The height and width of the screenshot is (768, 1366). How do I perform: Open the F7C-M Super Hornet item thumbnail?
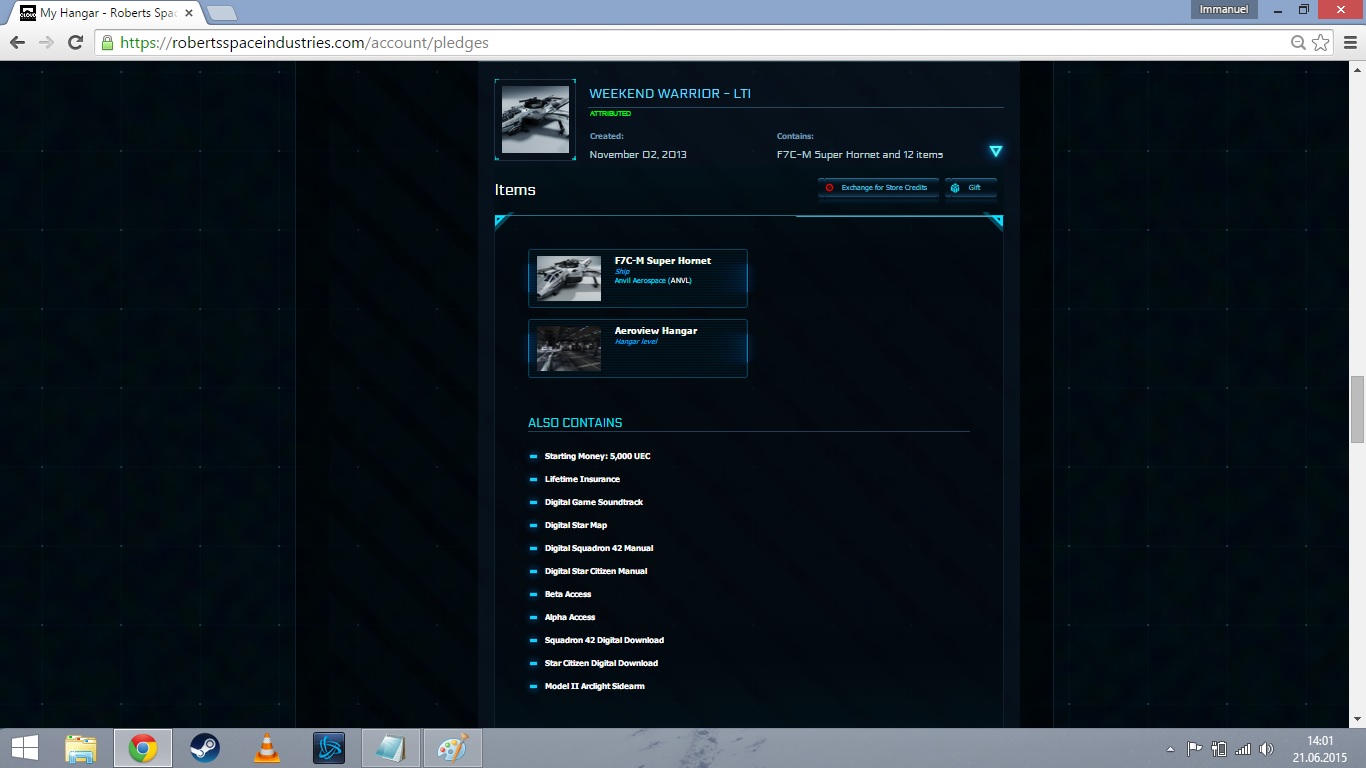569,278
